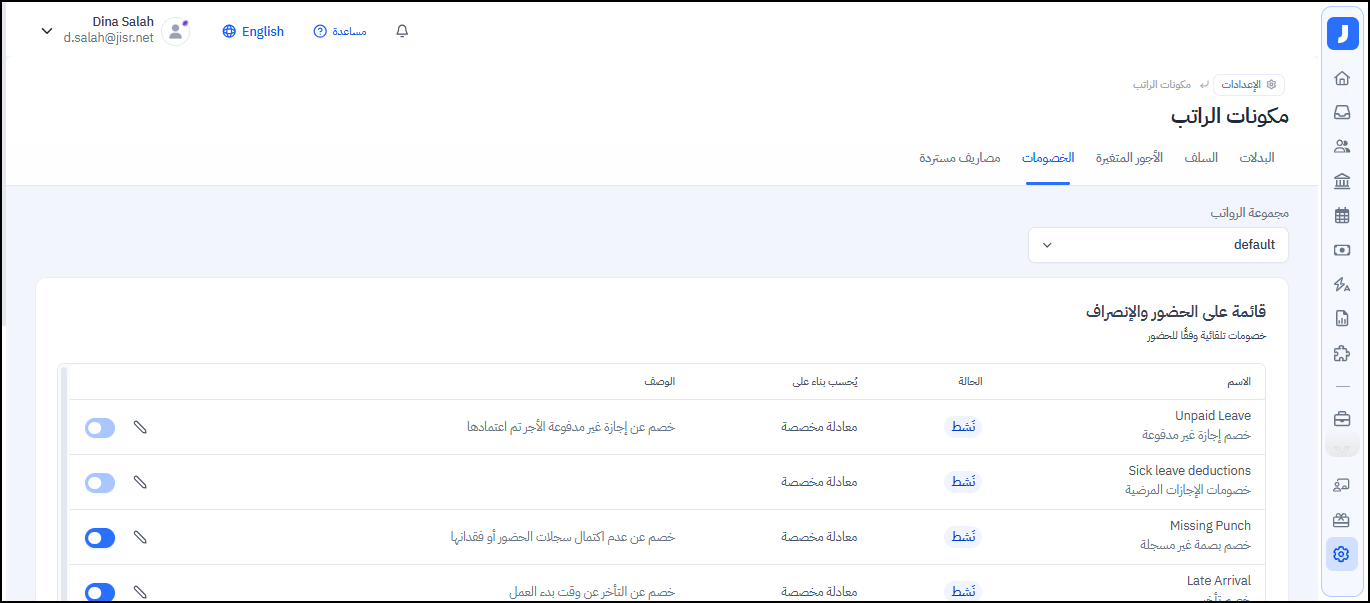Image resolution: width=1370 pixels, height=603 pixels.
Task: Open the payroll banknote icon in sidebar
Action: click(1342, 250)
